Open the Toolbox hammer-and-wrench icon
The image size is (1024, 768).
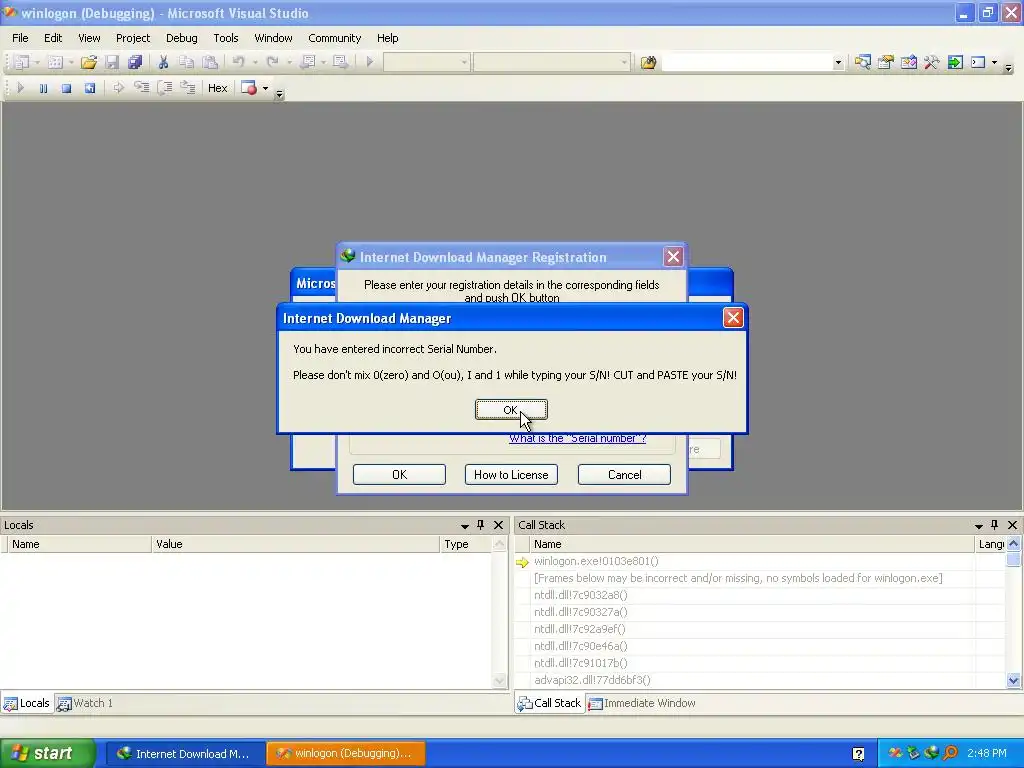[x=932, y=62]
